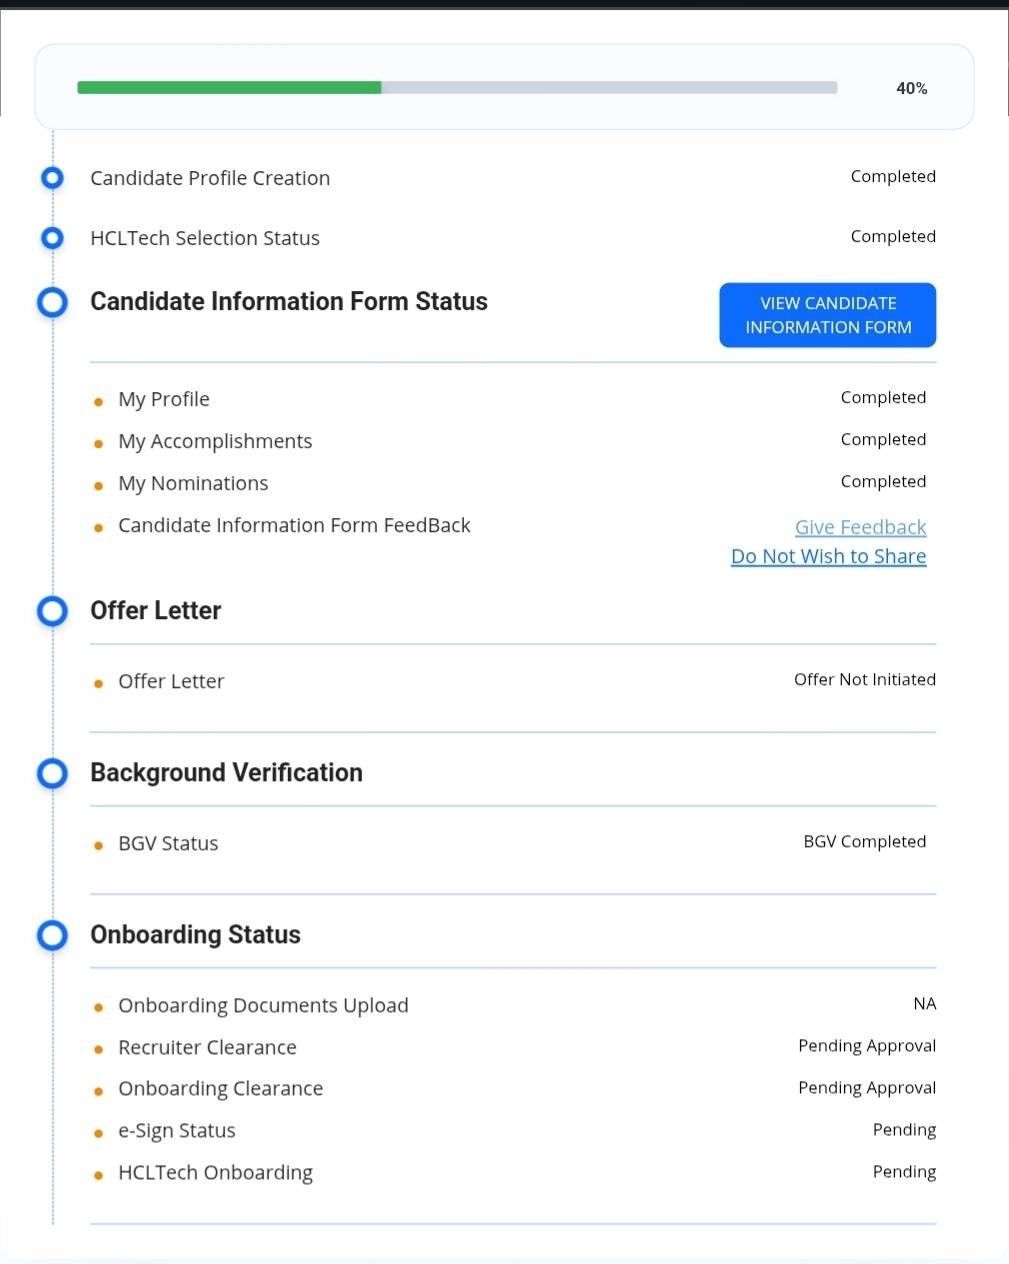Select the Background Verification timeline circle
This screenshot has width=1009, height=1264.
52,773
